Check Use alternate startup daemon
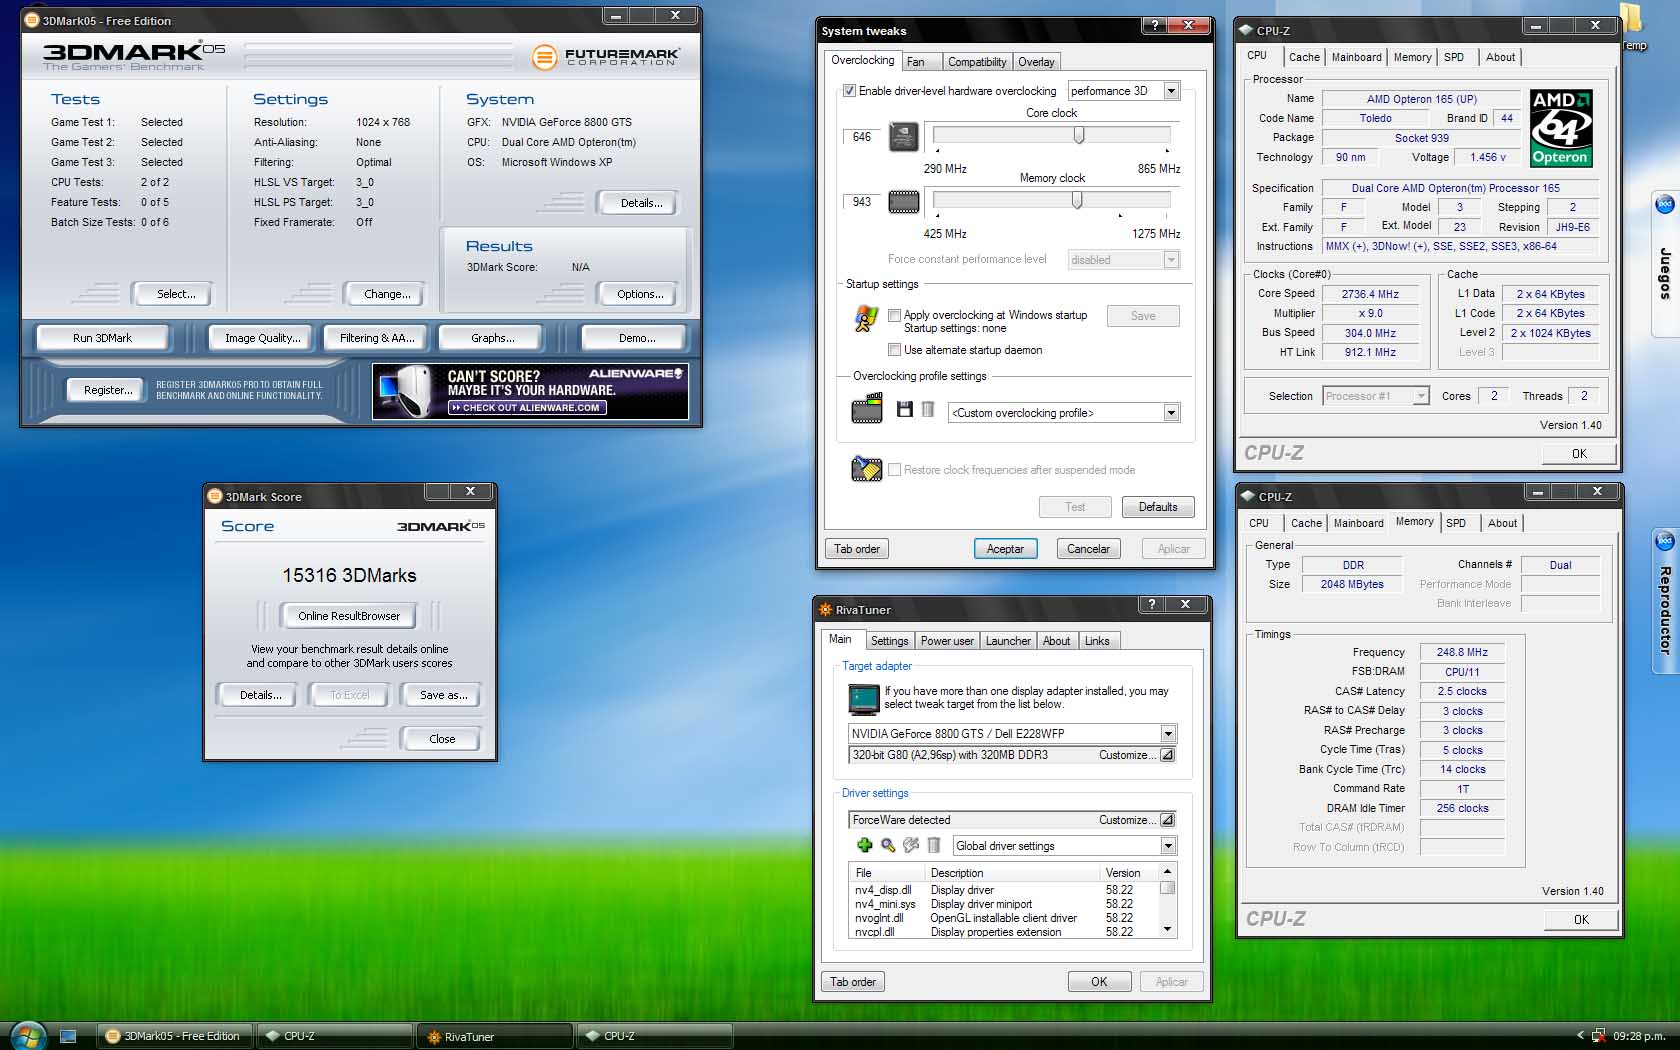 click(x=894, y=350)
